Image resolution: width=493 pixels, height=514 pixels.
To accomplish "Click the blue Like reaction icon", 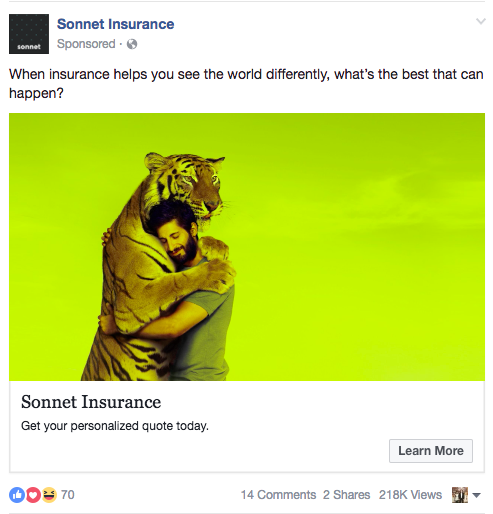I will [x=17, y=495].
